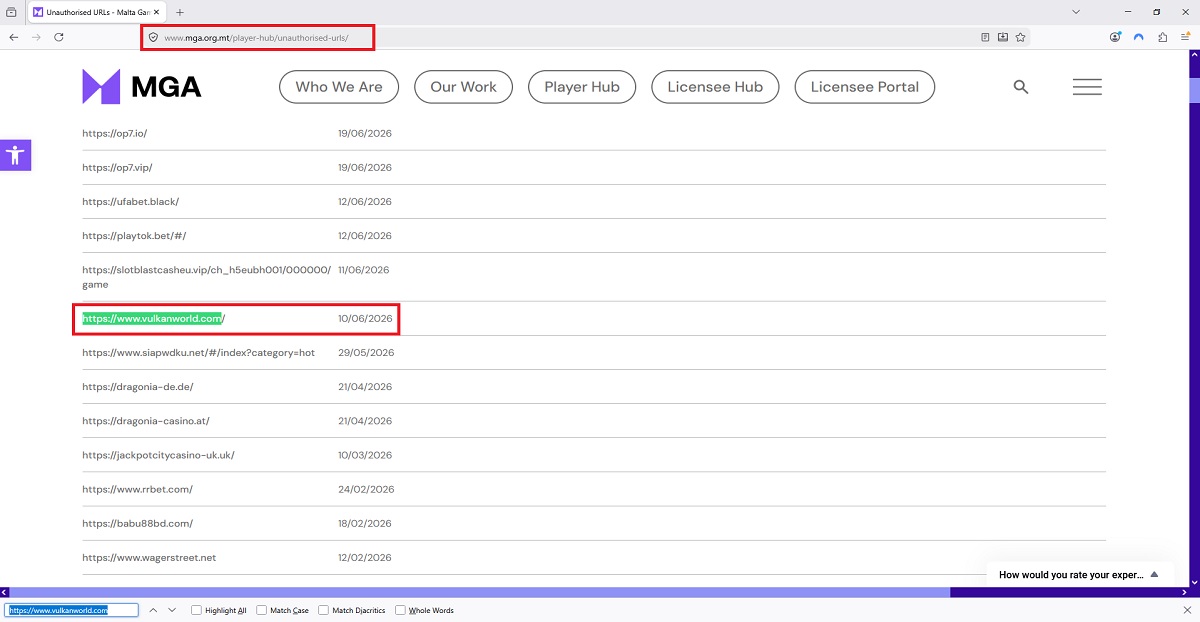Open the accessibility widget icon
Screen dimensions: 1200x622
(x=15, y=154)
